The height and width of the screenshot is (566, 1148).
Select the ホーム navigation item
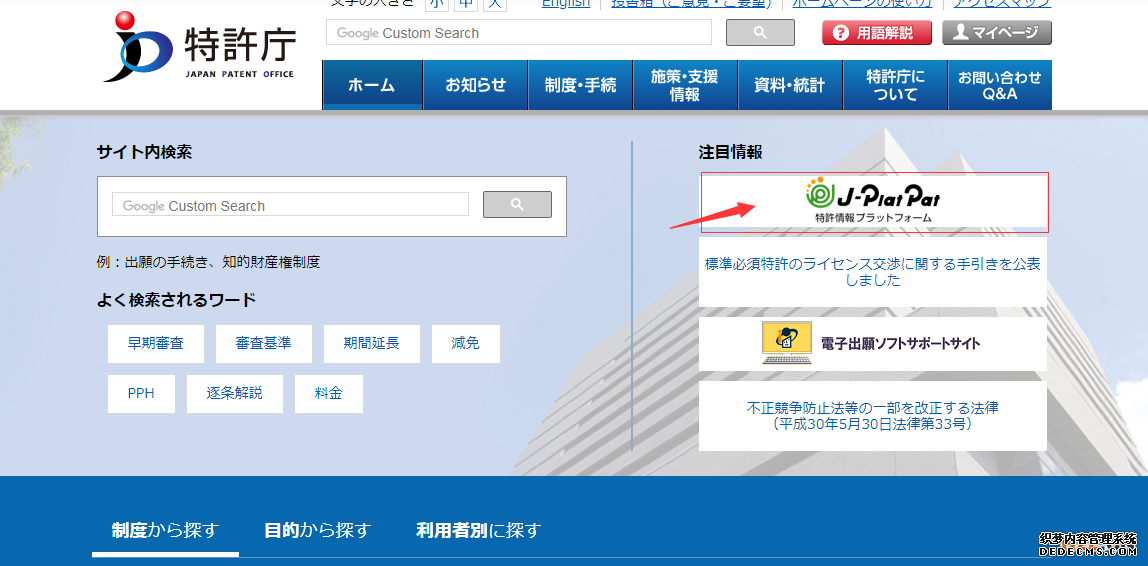[x=372, y=85]
